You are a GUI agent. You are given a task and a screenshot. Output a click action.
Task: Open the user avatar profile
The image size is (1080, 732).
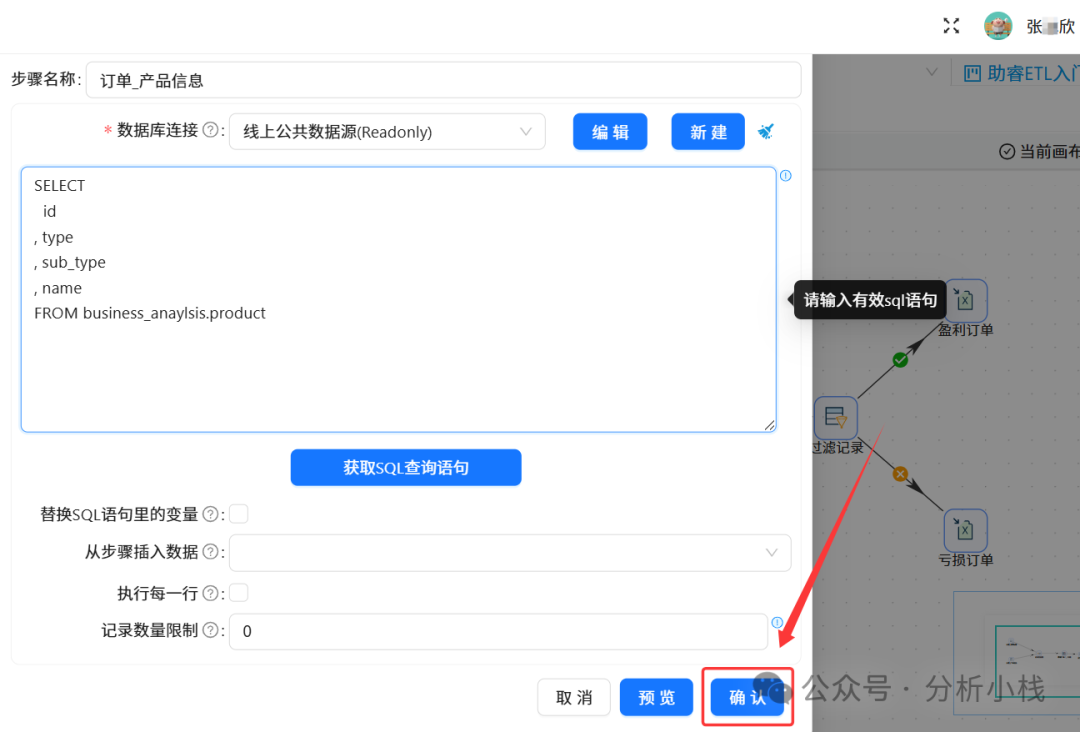point(997,26)
